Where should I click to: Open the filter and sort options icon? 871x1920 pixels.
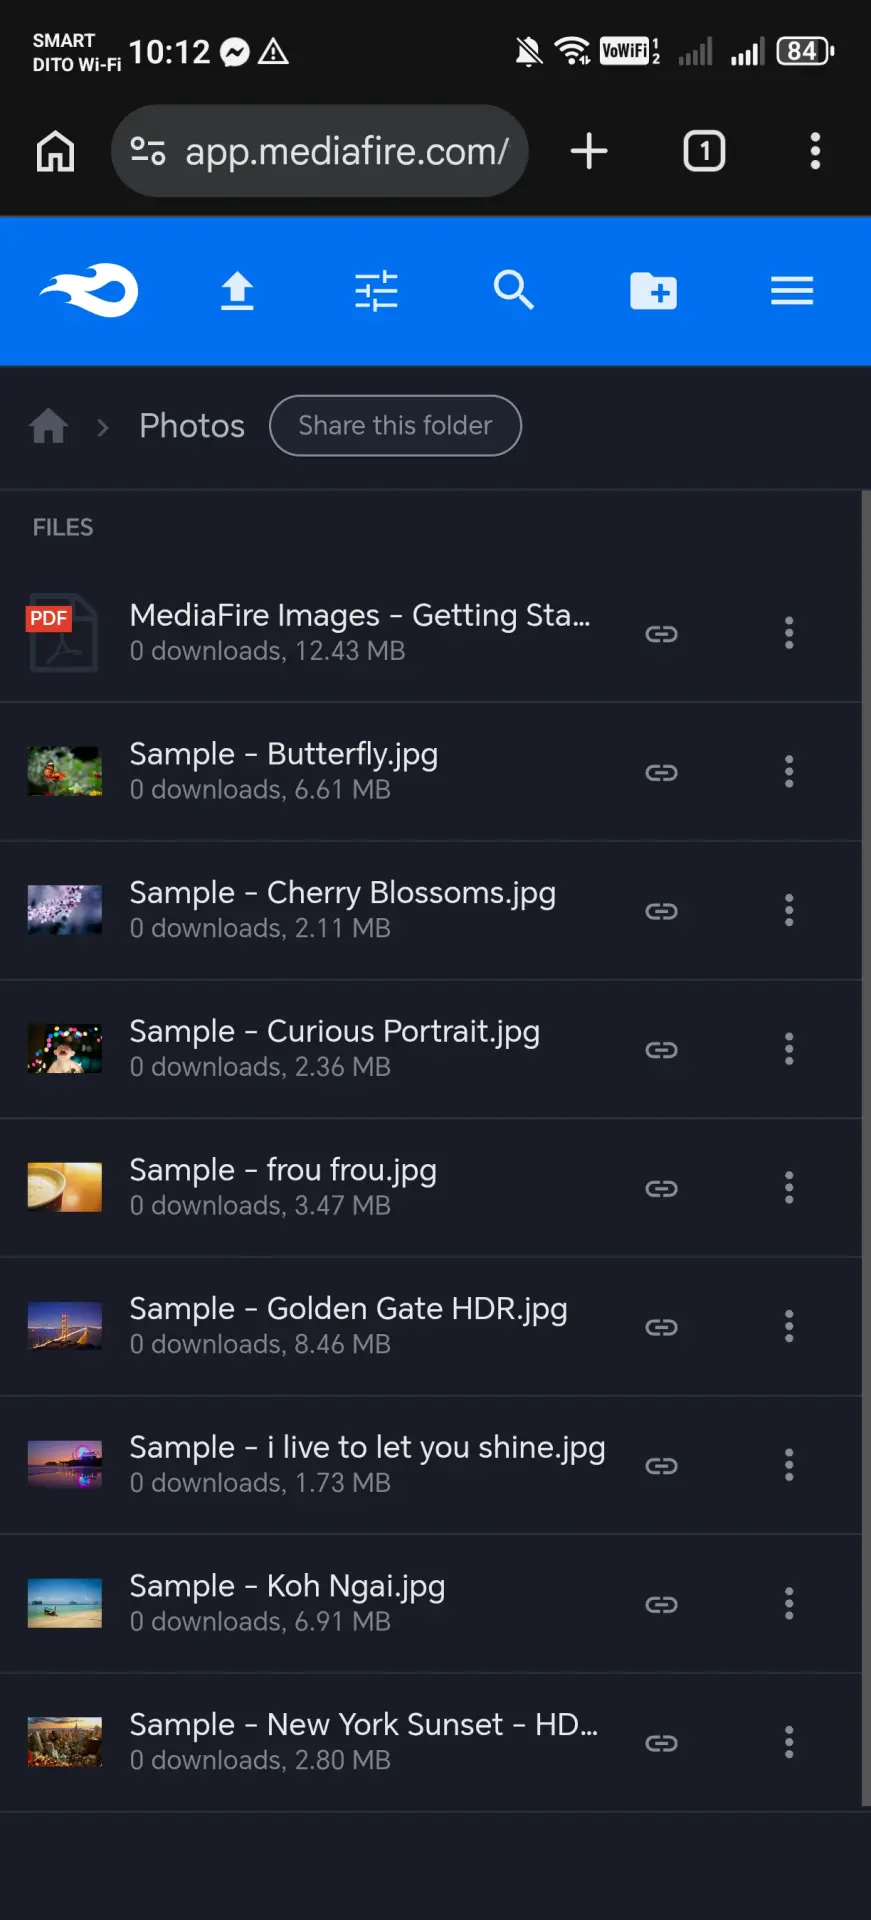[376, 291]
